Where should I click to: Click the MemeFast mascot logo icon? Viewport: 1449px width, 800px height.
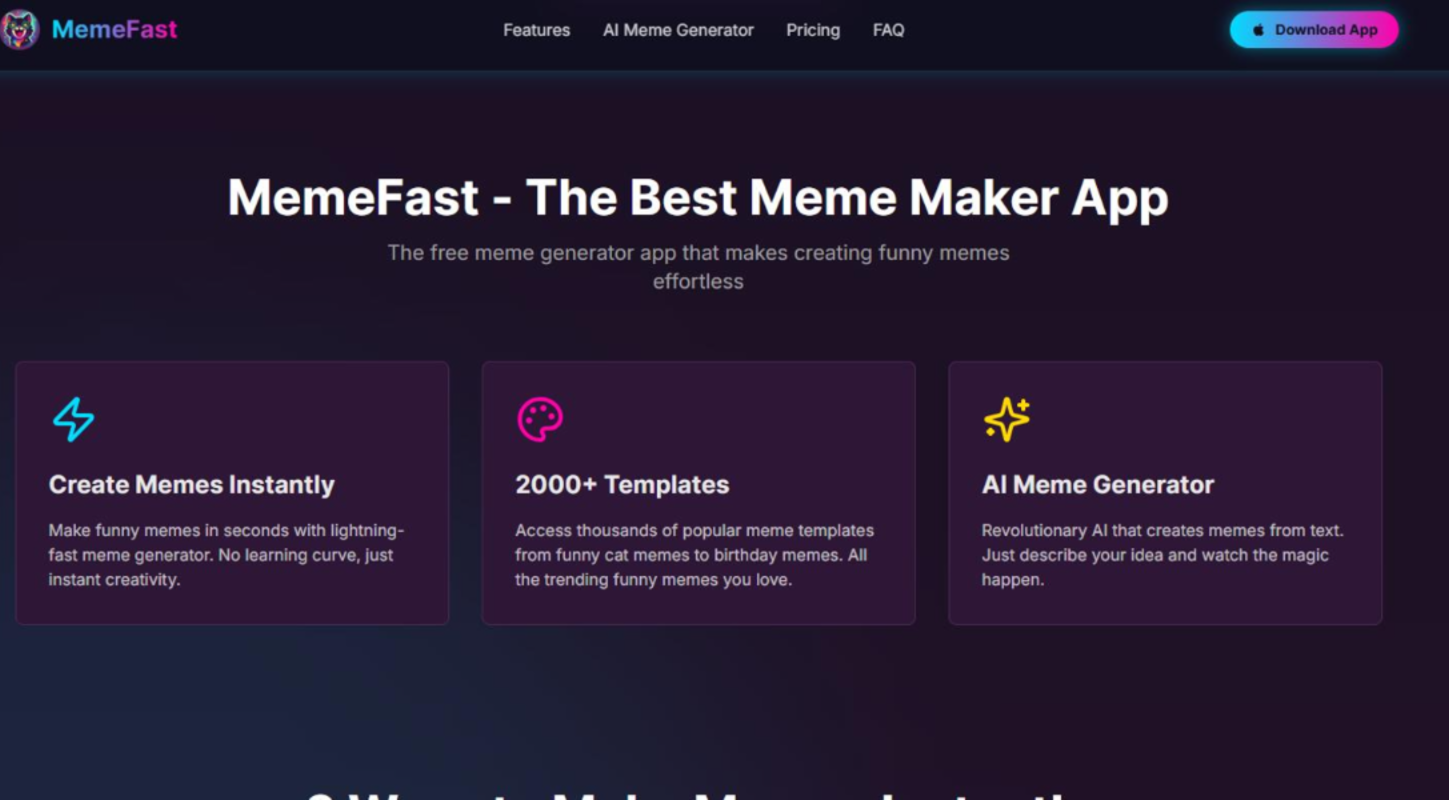(x=19, y=30)
